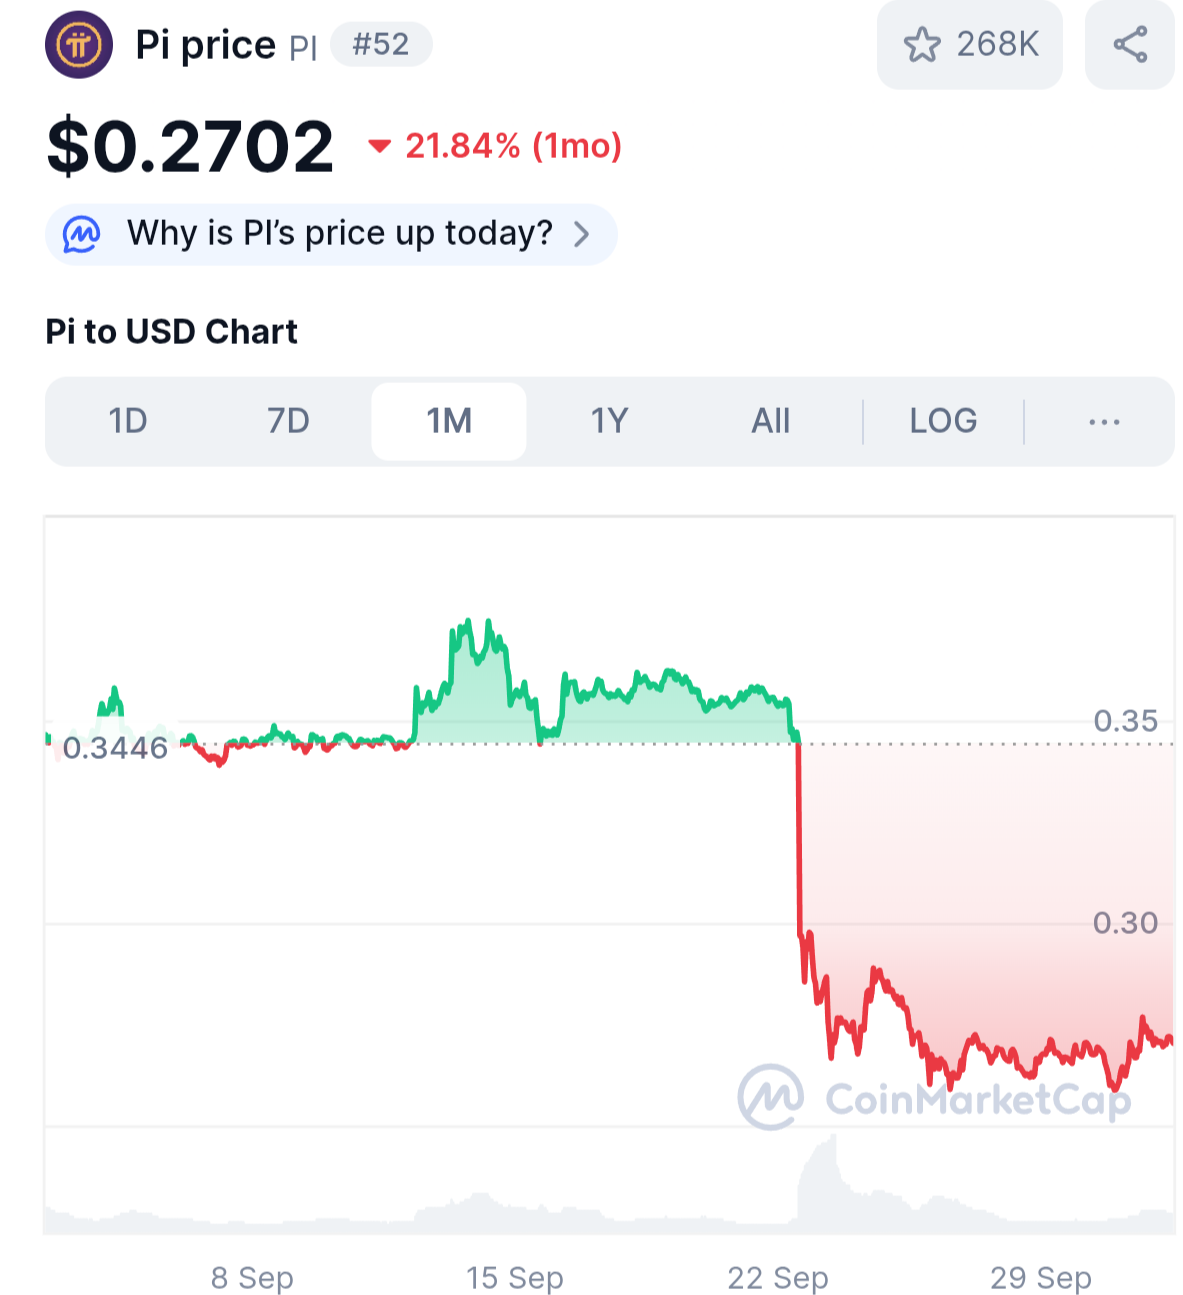Tap the star watchlist icon
The height and width of the screenshot is (1295, 1183).
coord(921,45)
